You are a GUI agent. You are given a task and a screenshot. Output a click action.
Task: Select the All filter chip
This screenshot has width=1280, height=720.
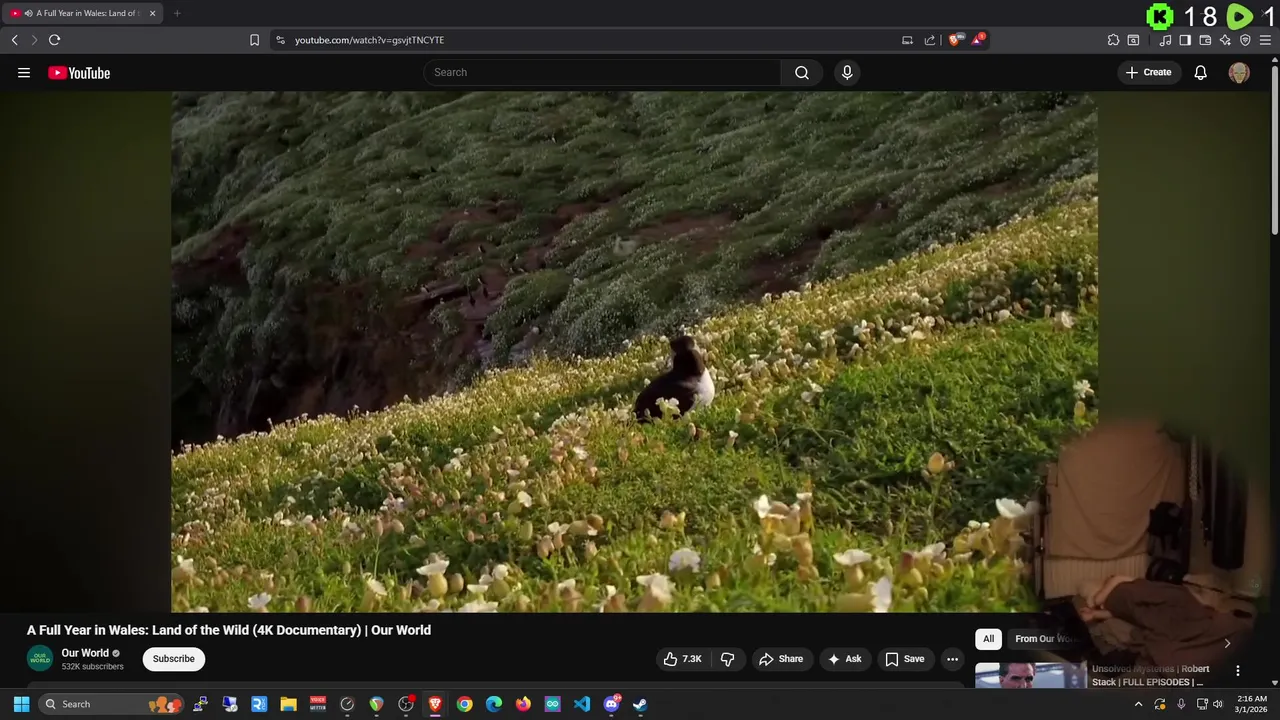988,639
